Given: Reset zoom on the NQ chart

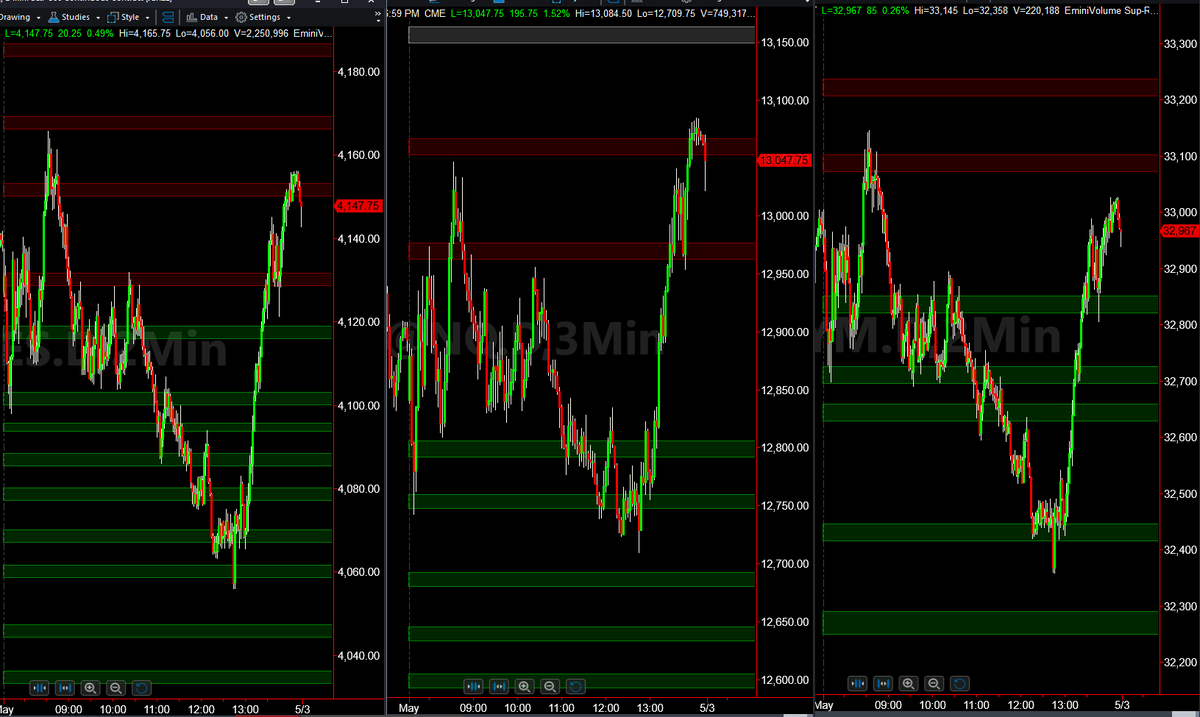Looking at the screenshot, I should point(575,686).
